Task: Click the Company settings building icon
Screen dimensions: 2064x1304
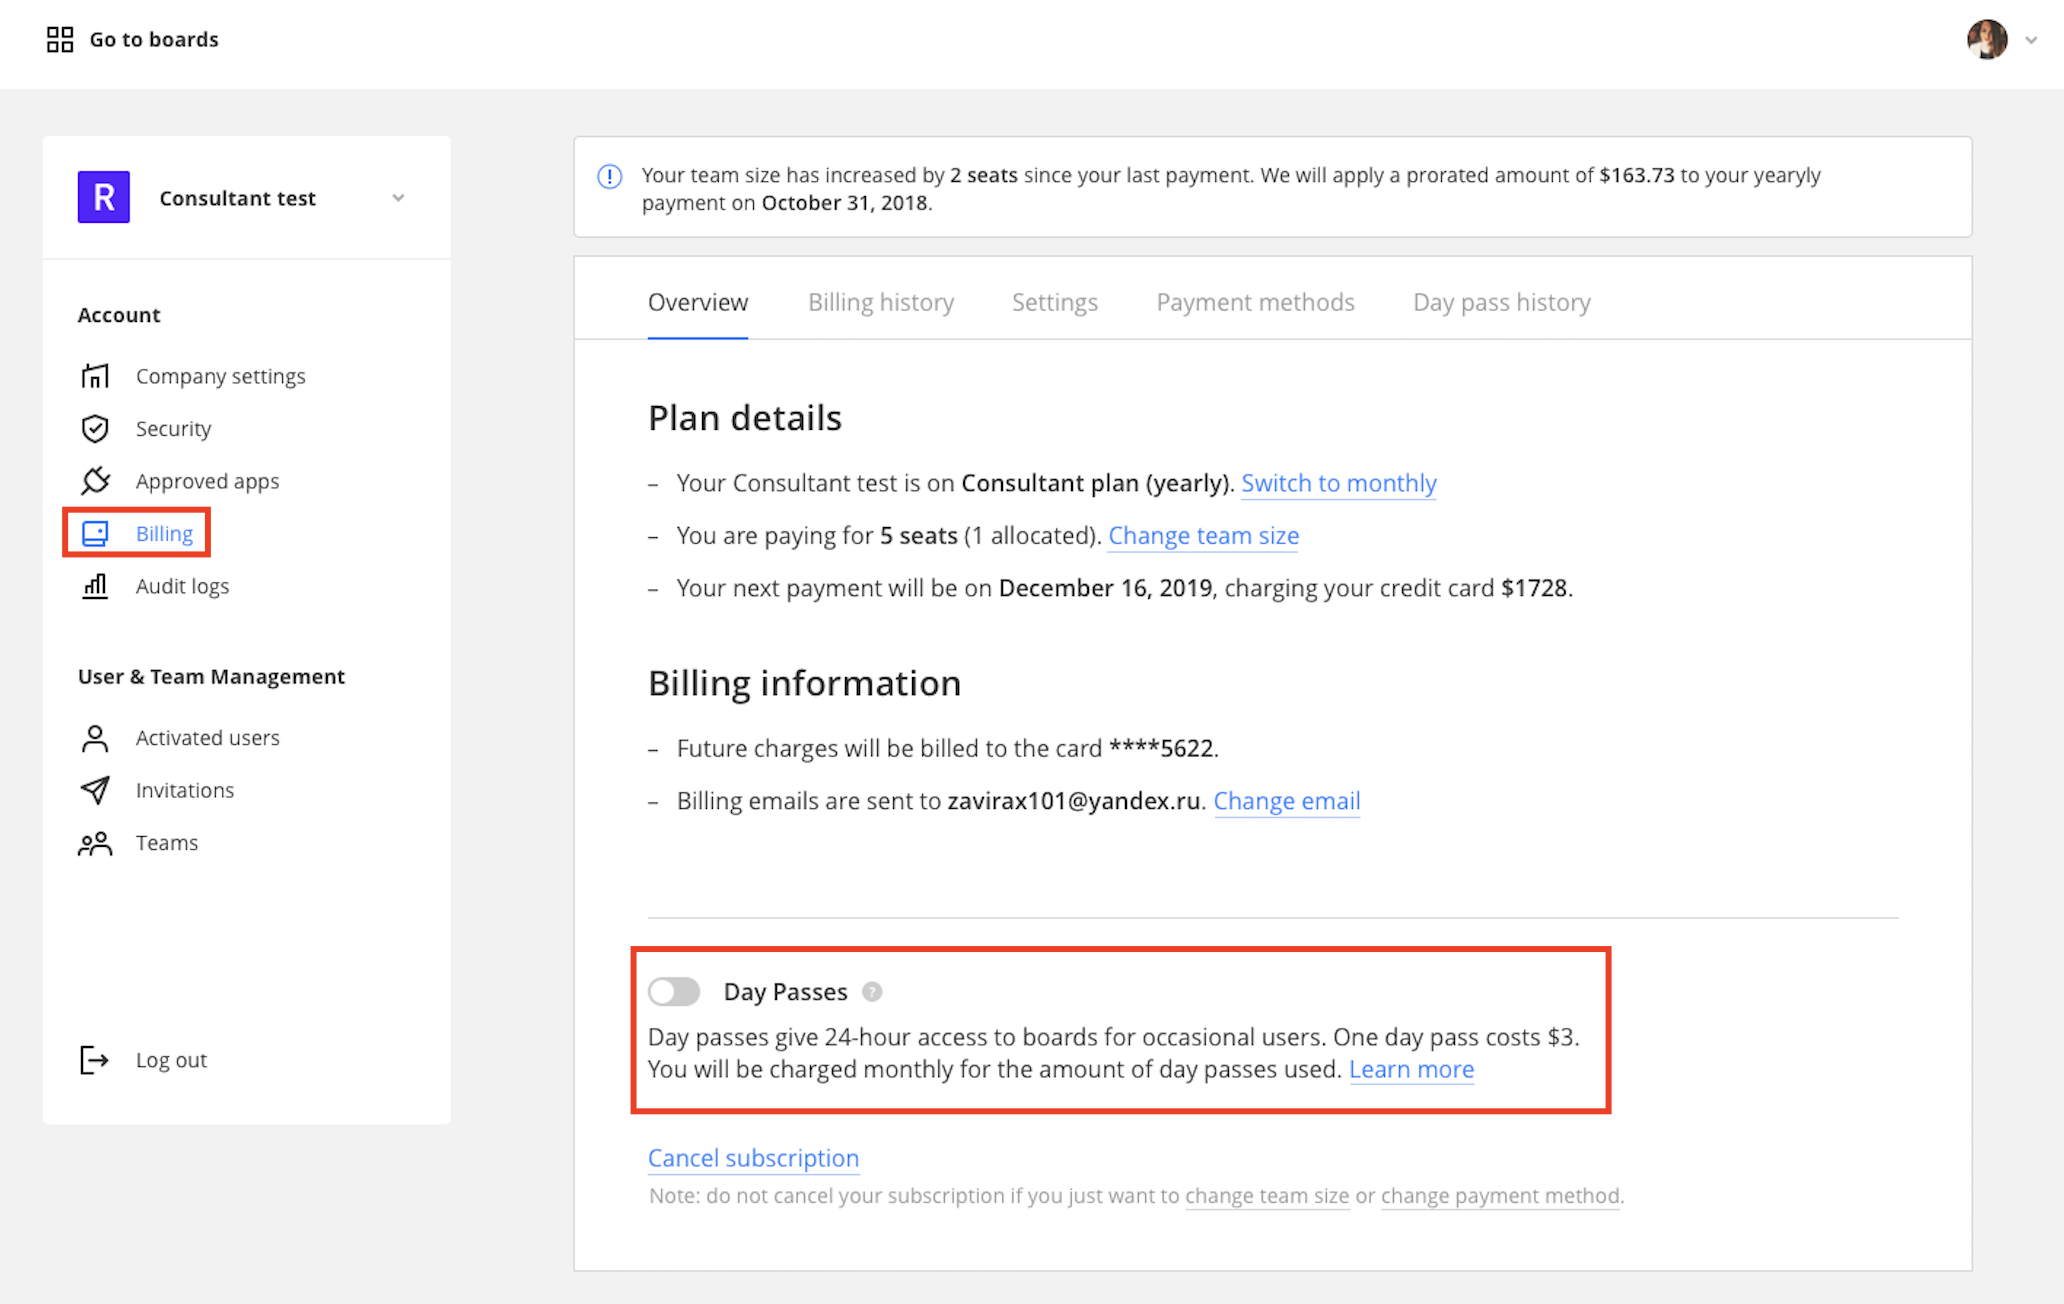Action: [95, 376]
